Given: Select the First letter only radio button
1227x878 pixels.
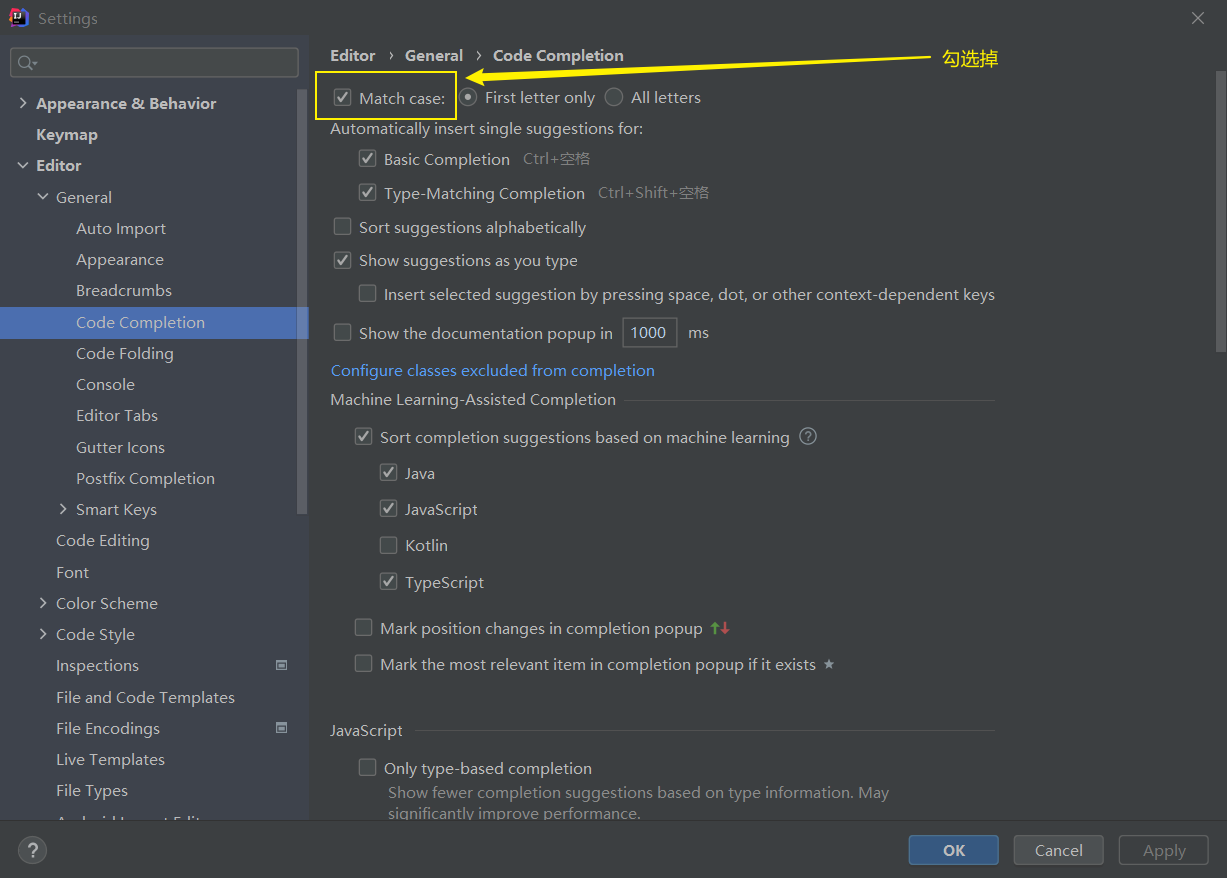Looking at the screenshot, I should pyautogui.click(x=468, y=97).
